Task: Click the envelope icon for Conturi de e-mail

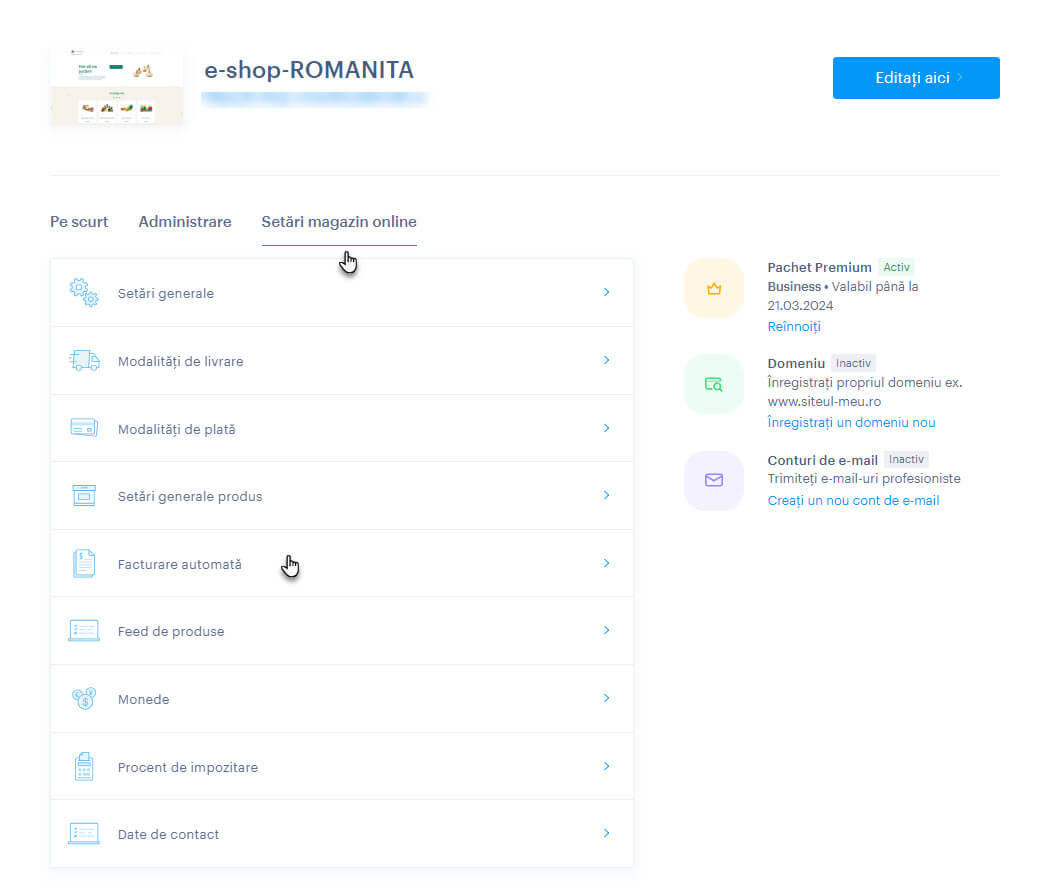Action: point(714,480)
